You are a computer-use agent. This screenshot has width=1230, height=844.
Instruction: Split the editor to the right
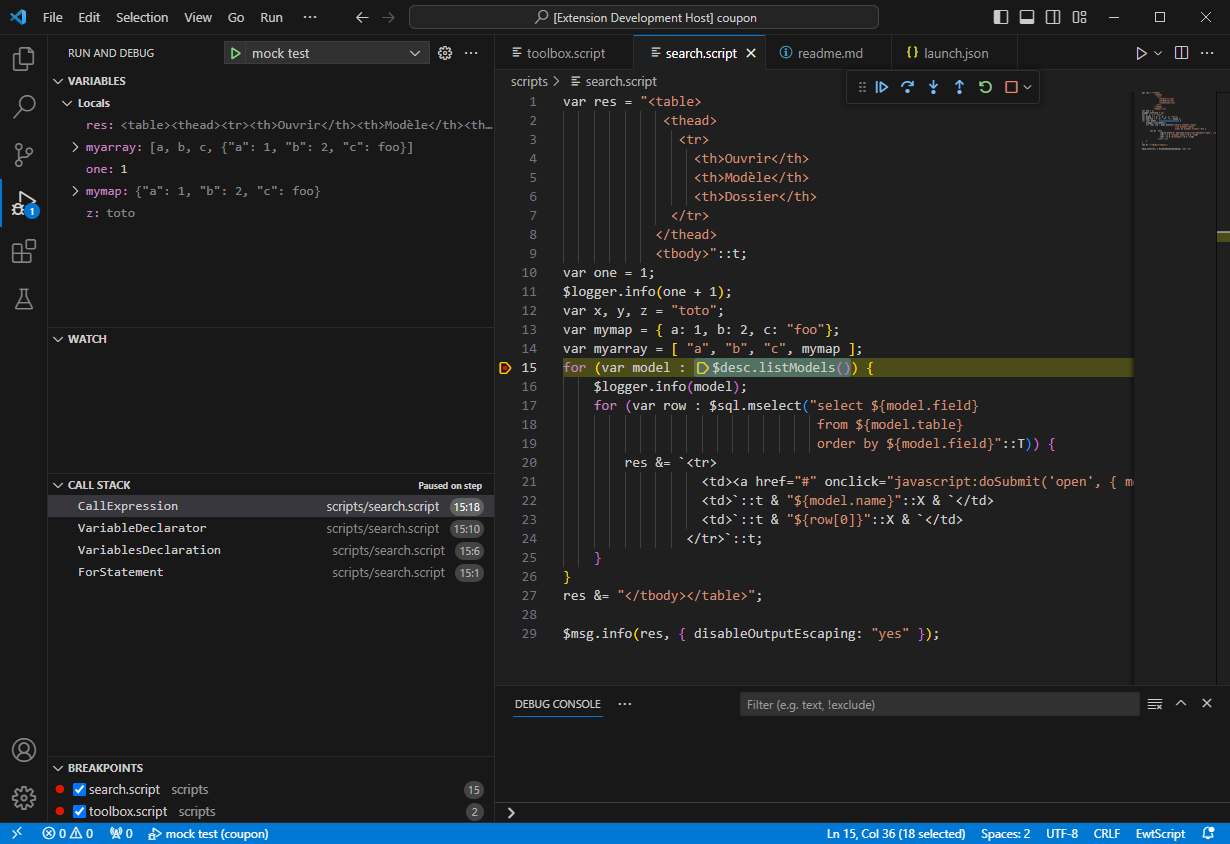point(1181,53)
